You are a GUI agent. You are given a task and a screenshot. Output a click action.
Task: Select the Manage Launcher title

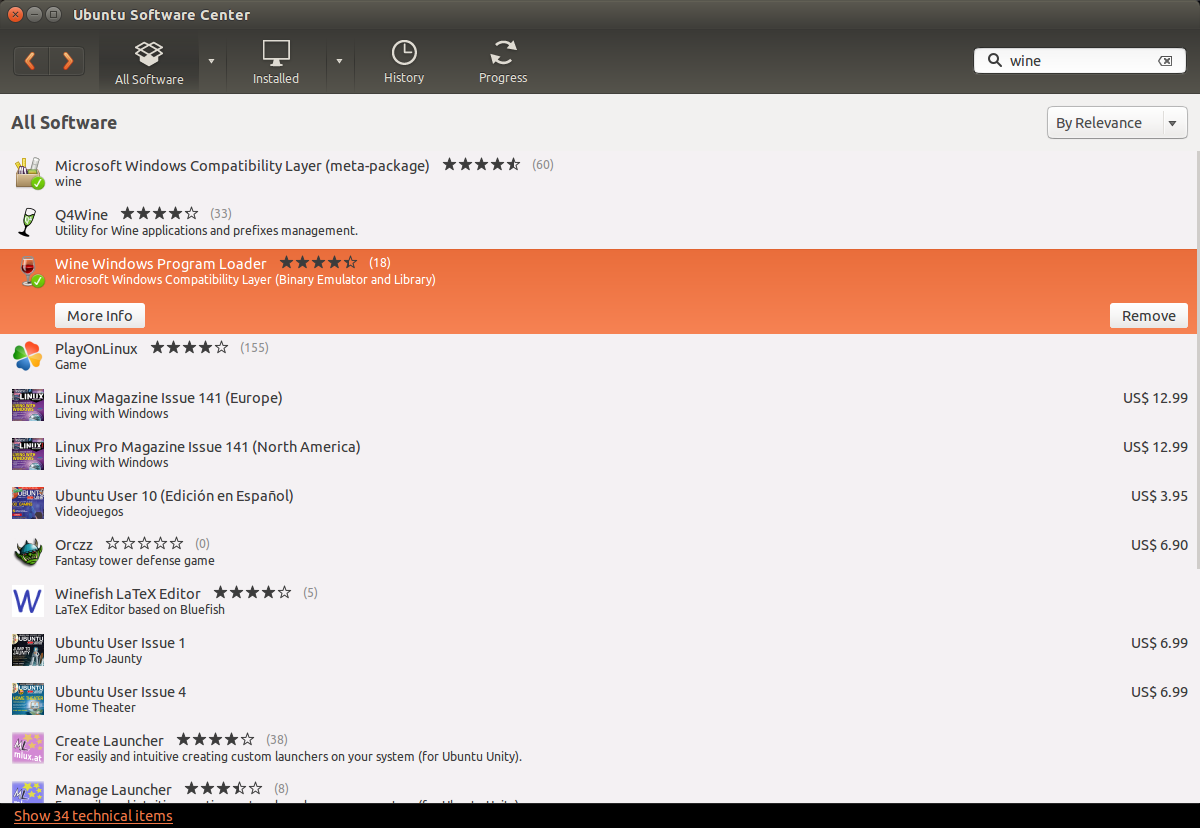(x=113, y=790)
